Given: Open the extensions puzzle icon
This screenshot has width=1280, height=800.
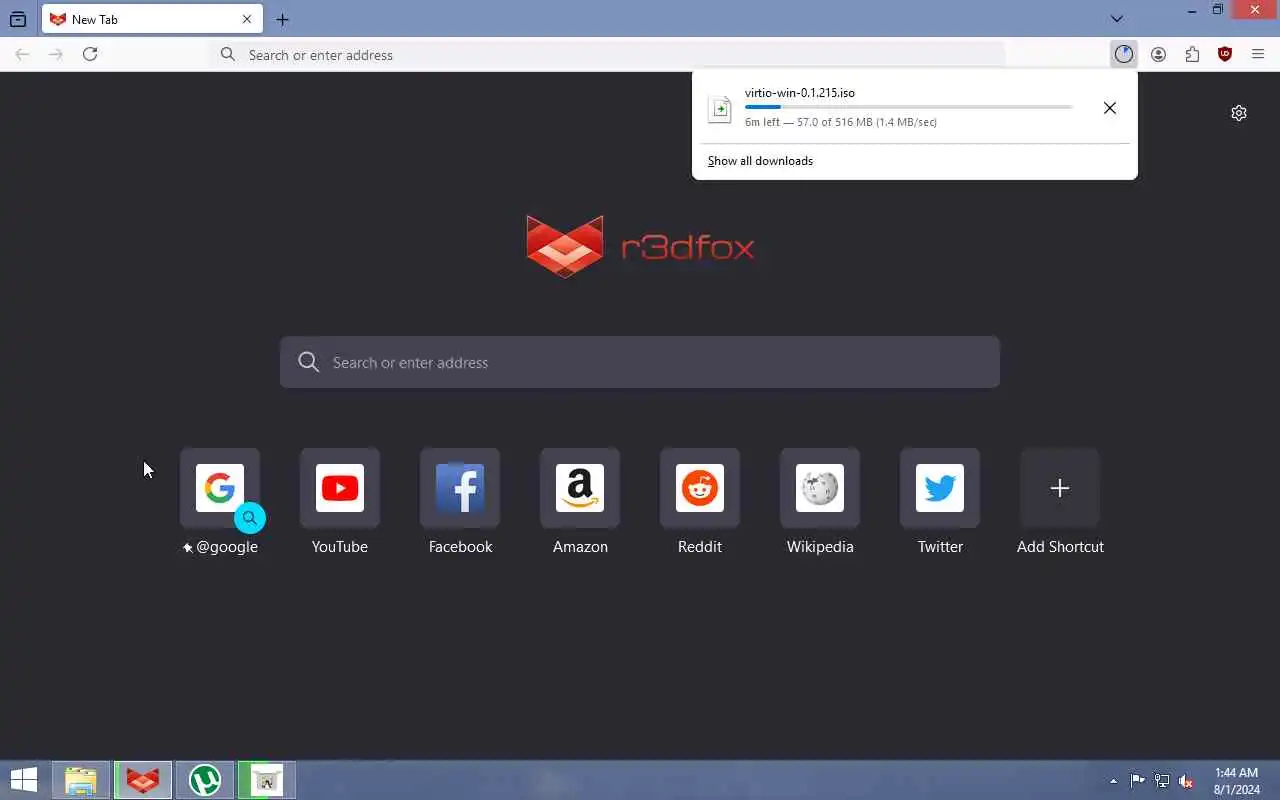Looking at the screenshot, I should click(1192, 54).
